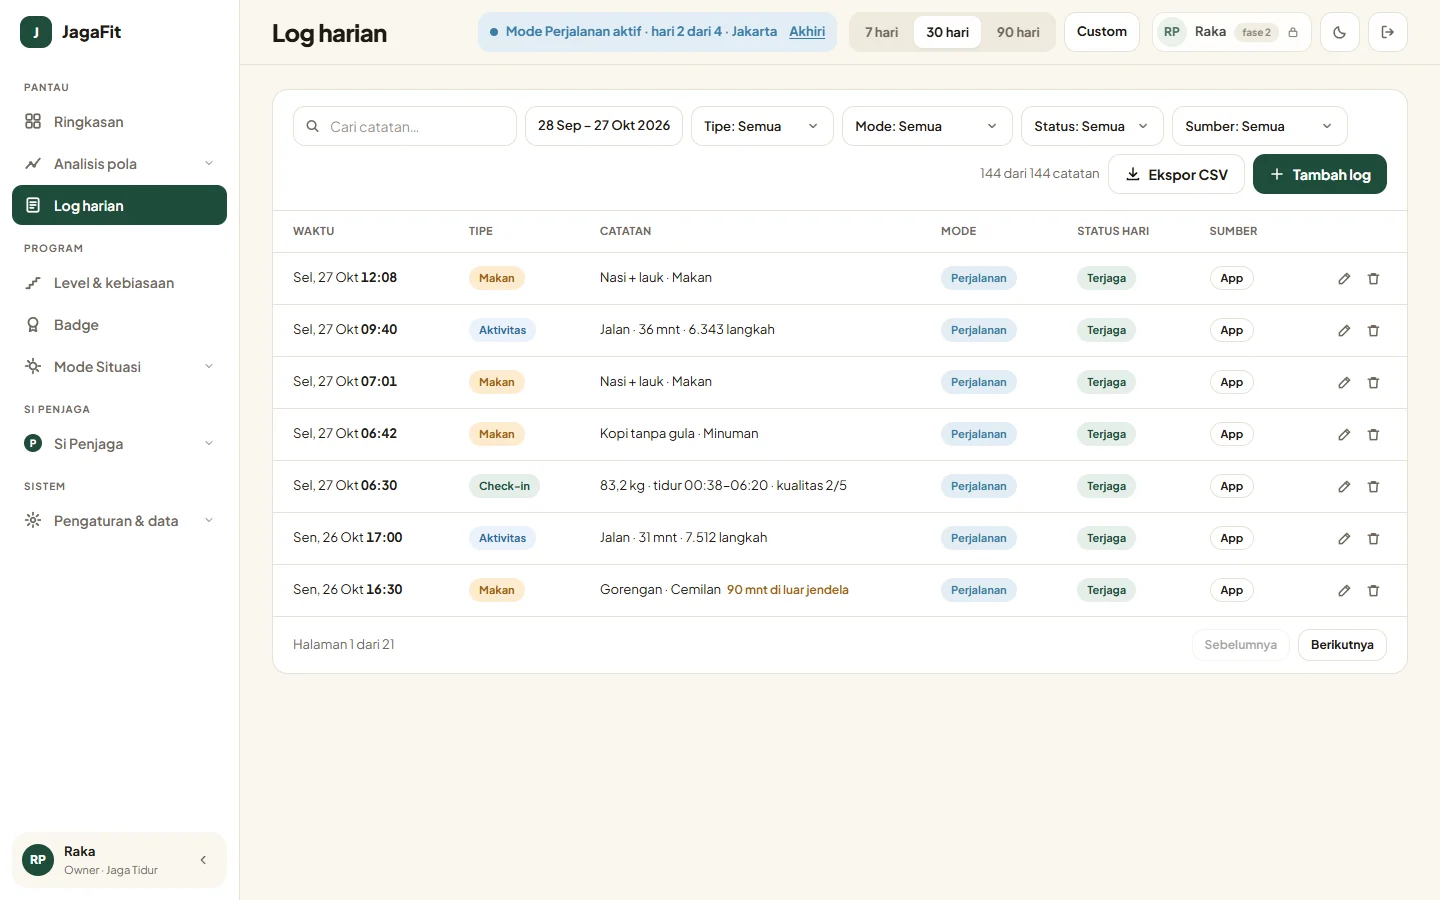Edit the Kopi tanpa gula entry
The image size is (1440, 900).
pyautogui.click(x=1344, y=435)
